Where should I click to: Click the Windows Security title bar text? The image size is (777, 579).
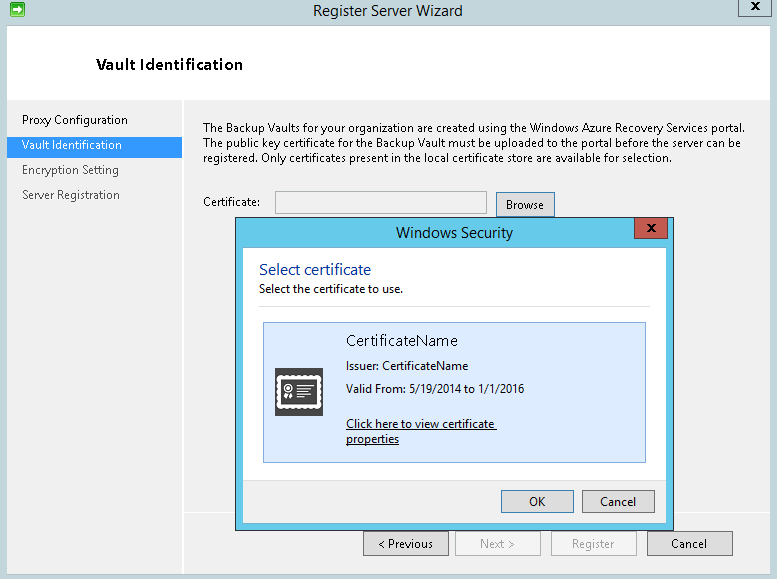click(454, 232)
